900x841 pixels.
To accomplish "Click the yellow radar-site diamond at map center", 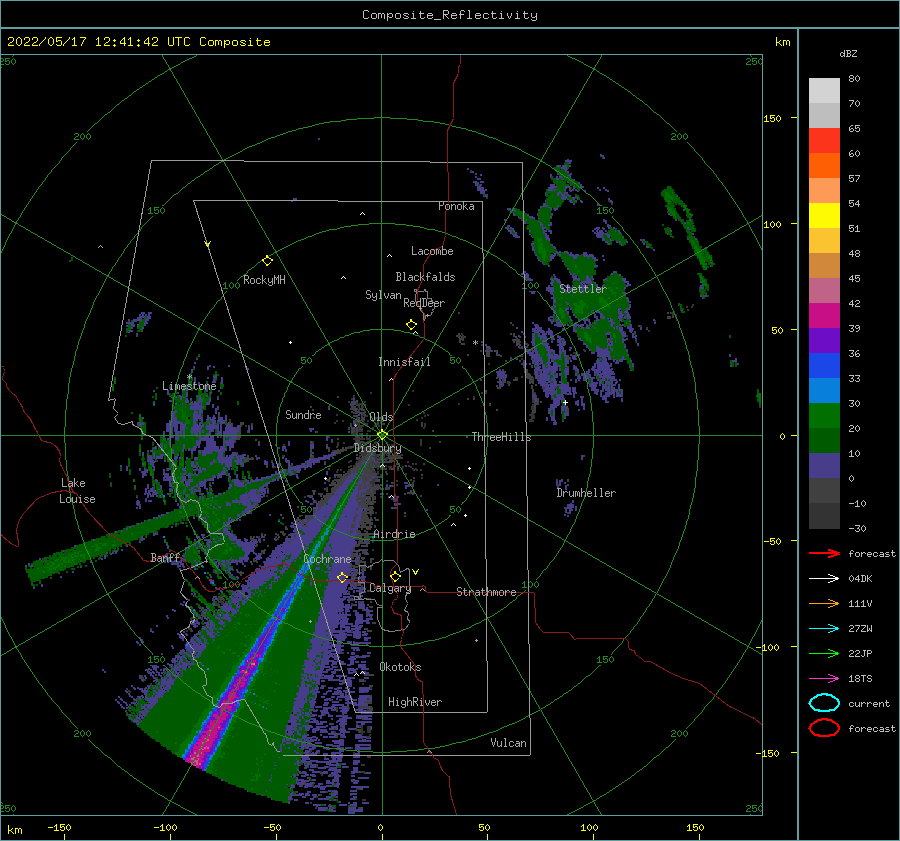I will (382, 435).
